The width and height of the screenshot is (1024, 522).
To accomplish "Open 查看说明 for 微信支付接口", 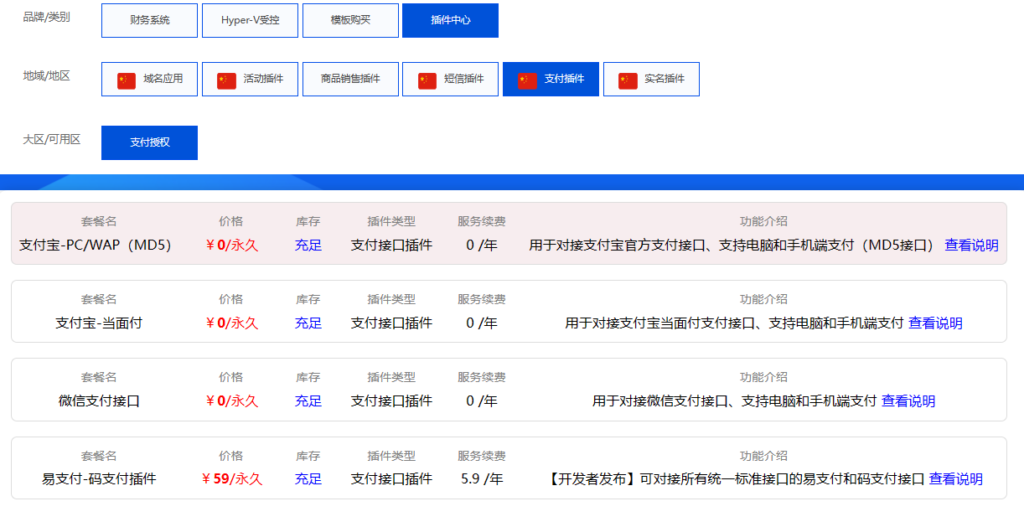I will (908, 400).
